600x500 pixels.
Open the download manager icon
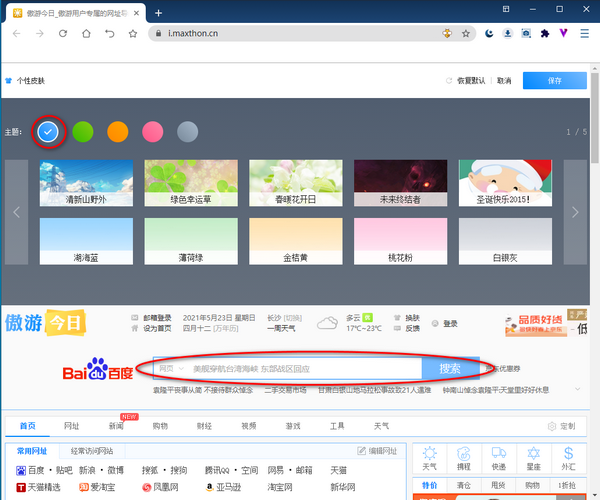(x=508, y=33)
